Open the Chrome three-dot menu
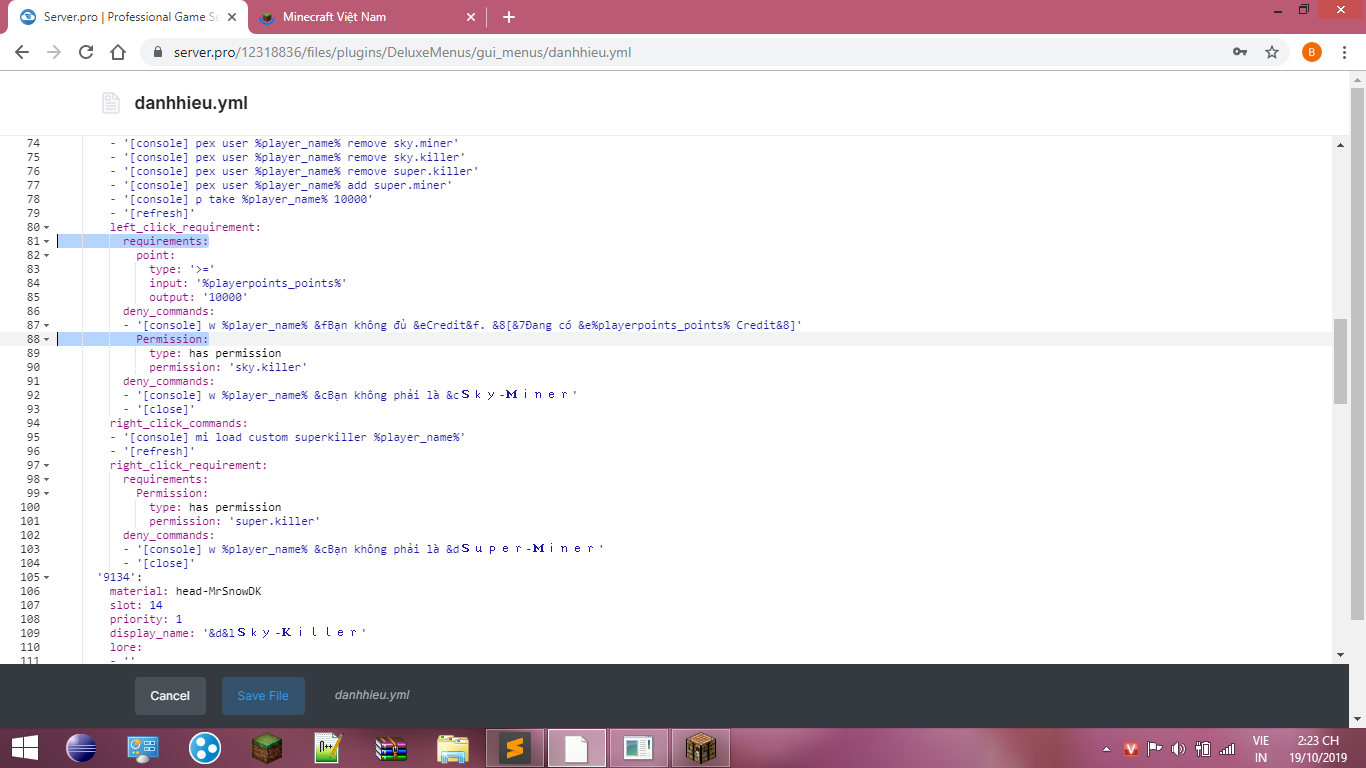This screenshot has width=1366, height=768. click(1345, 52)
